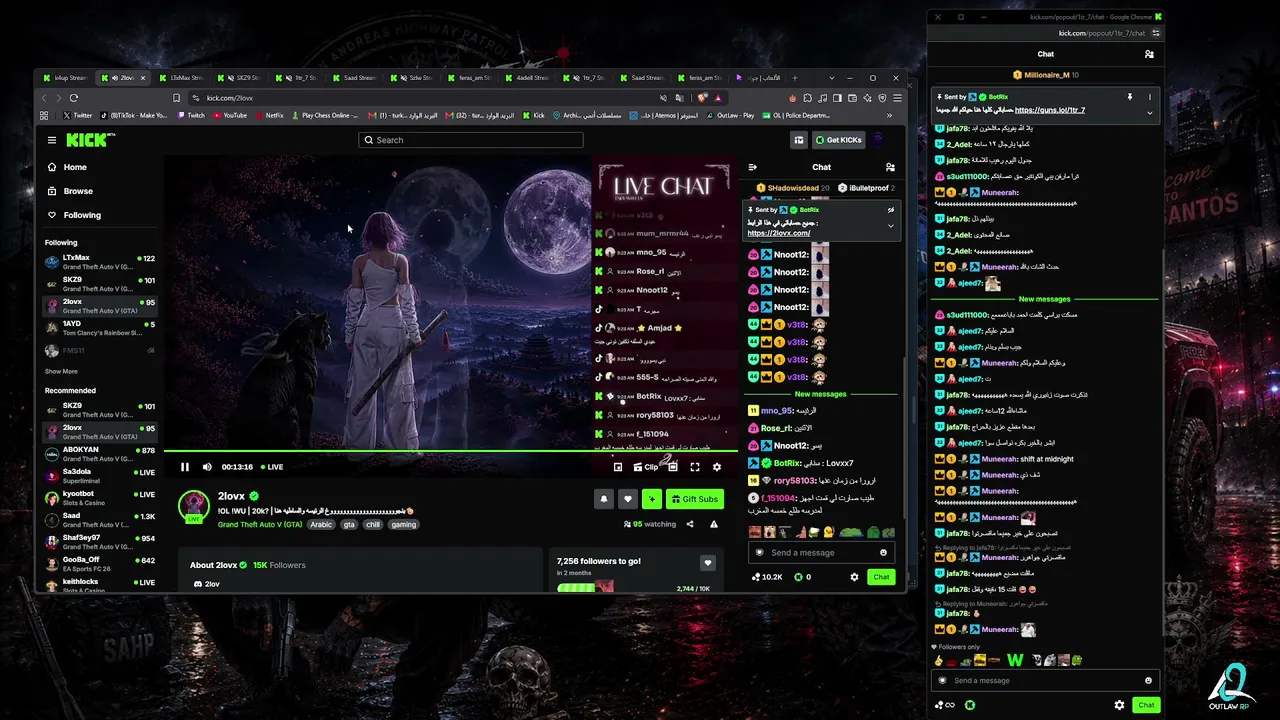
Task: Open YouTube bookmark in bookmarks bar
Action: tap(230, 115)
